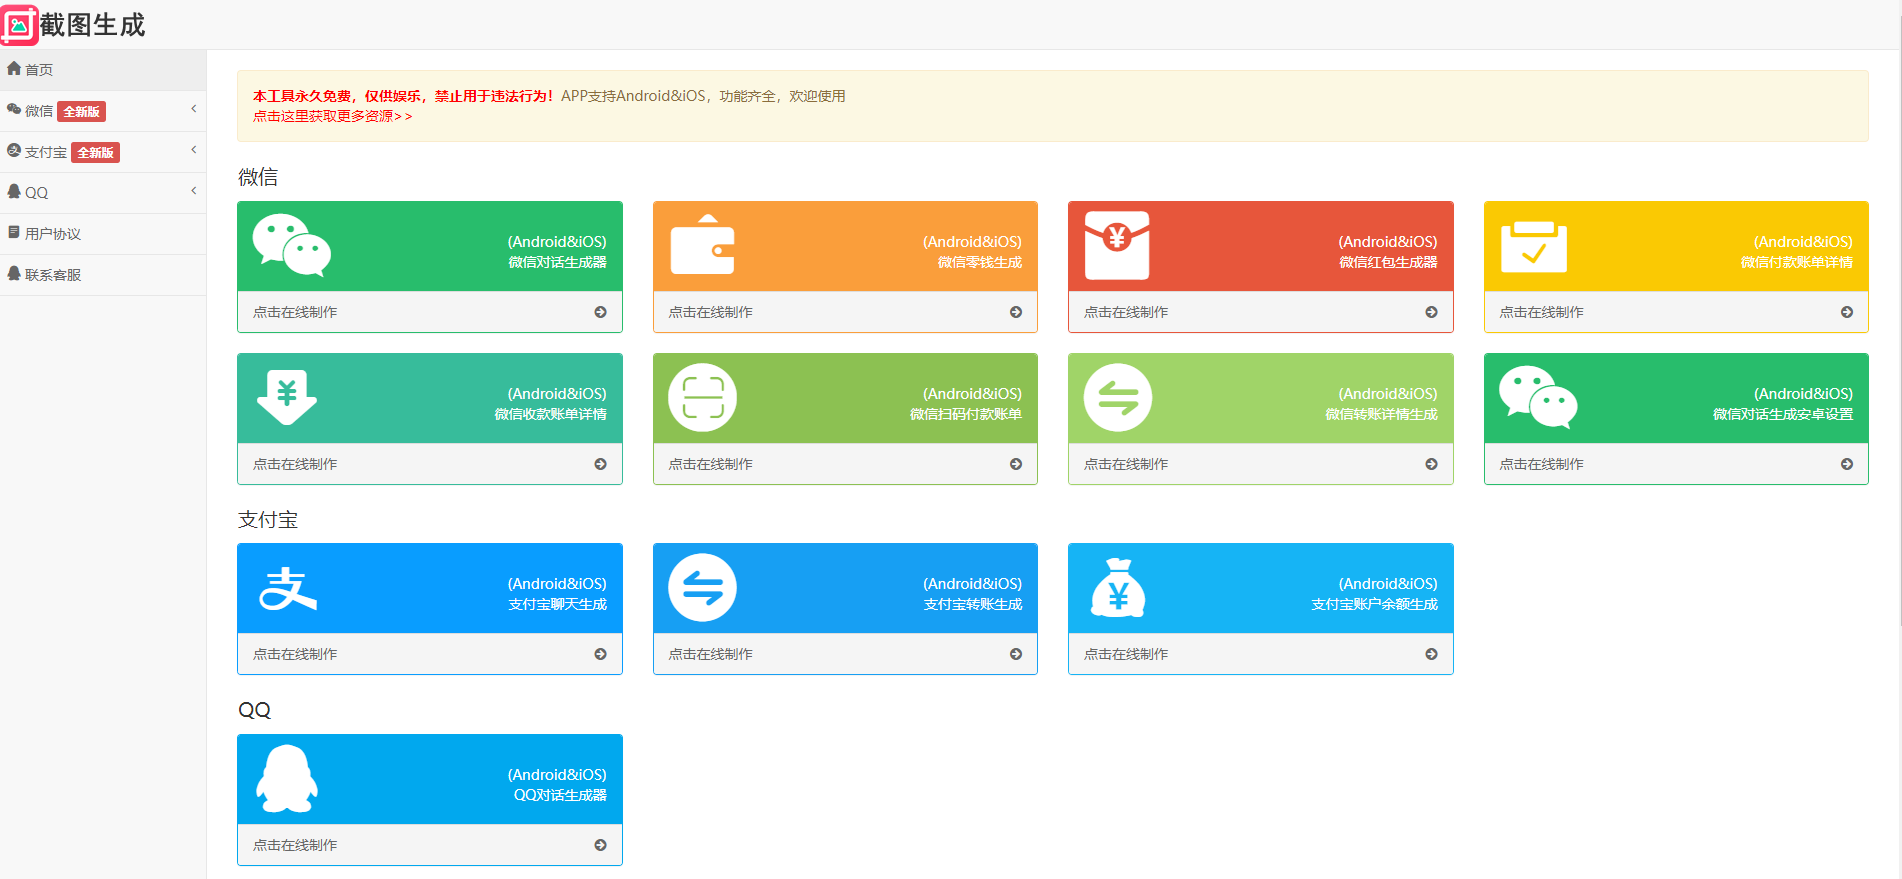Click the calendar checkmark icon on yellow card

click(1533, 247)
